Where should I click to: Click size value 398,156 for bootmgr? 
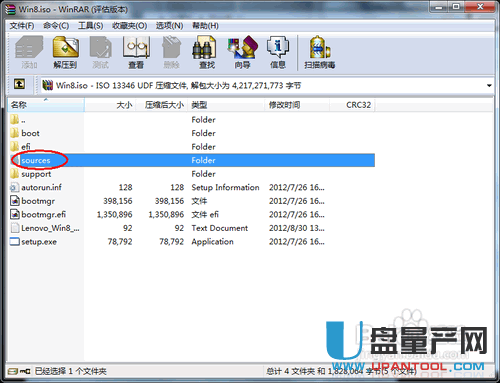coord(118,201)
